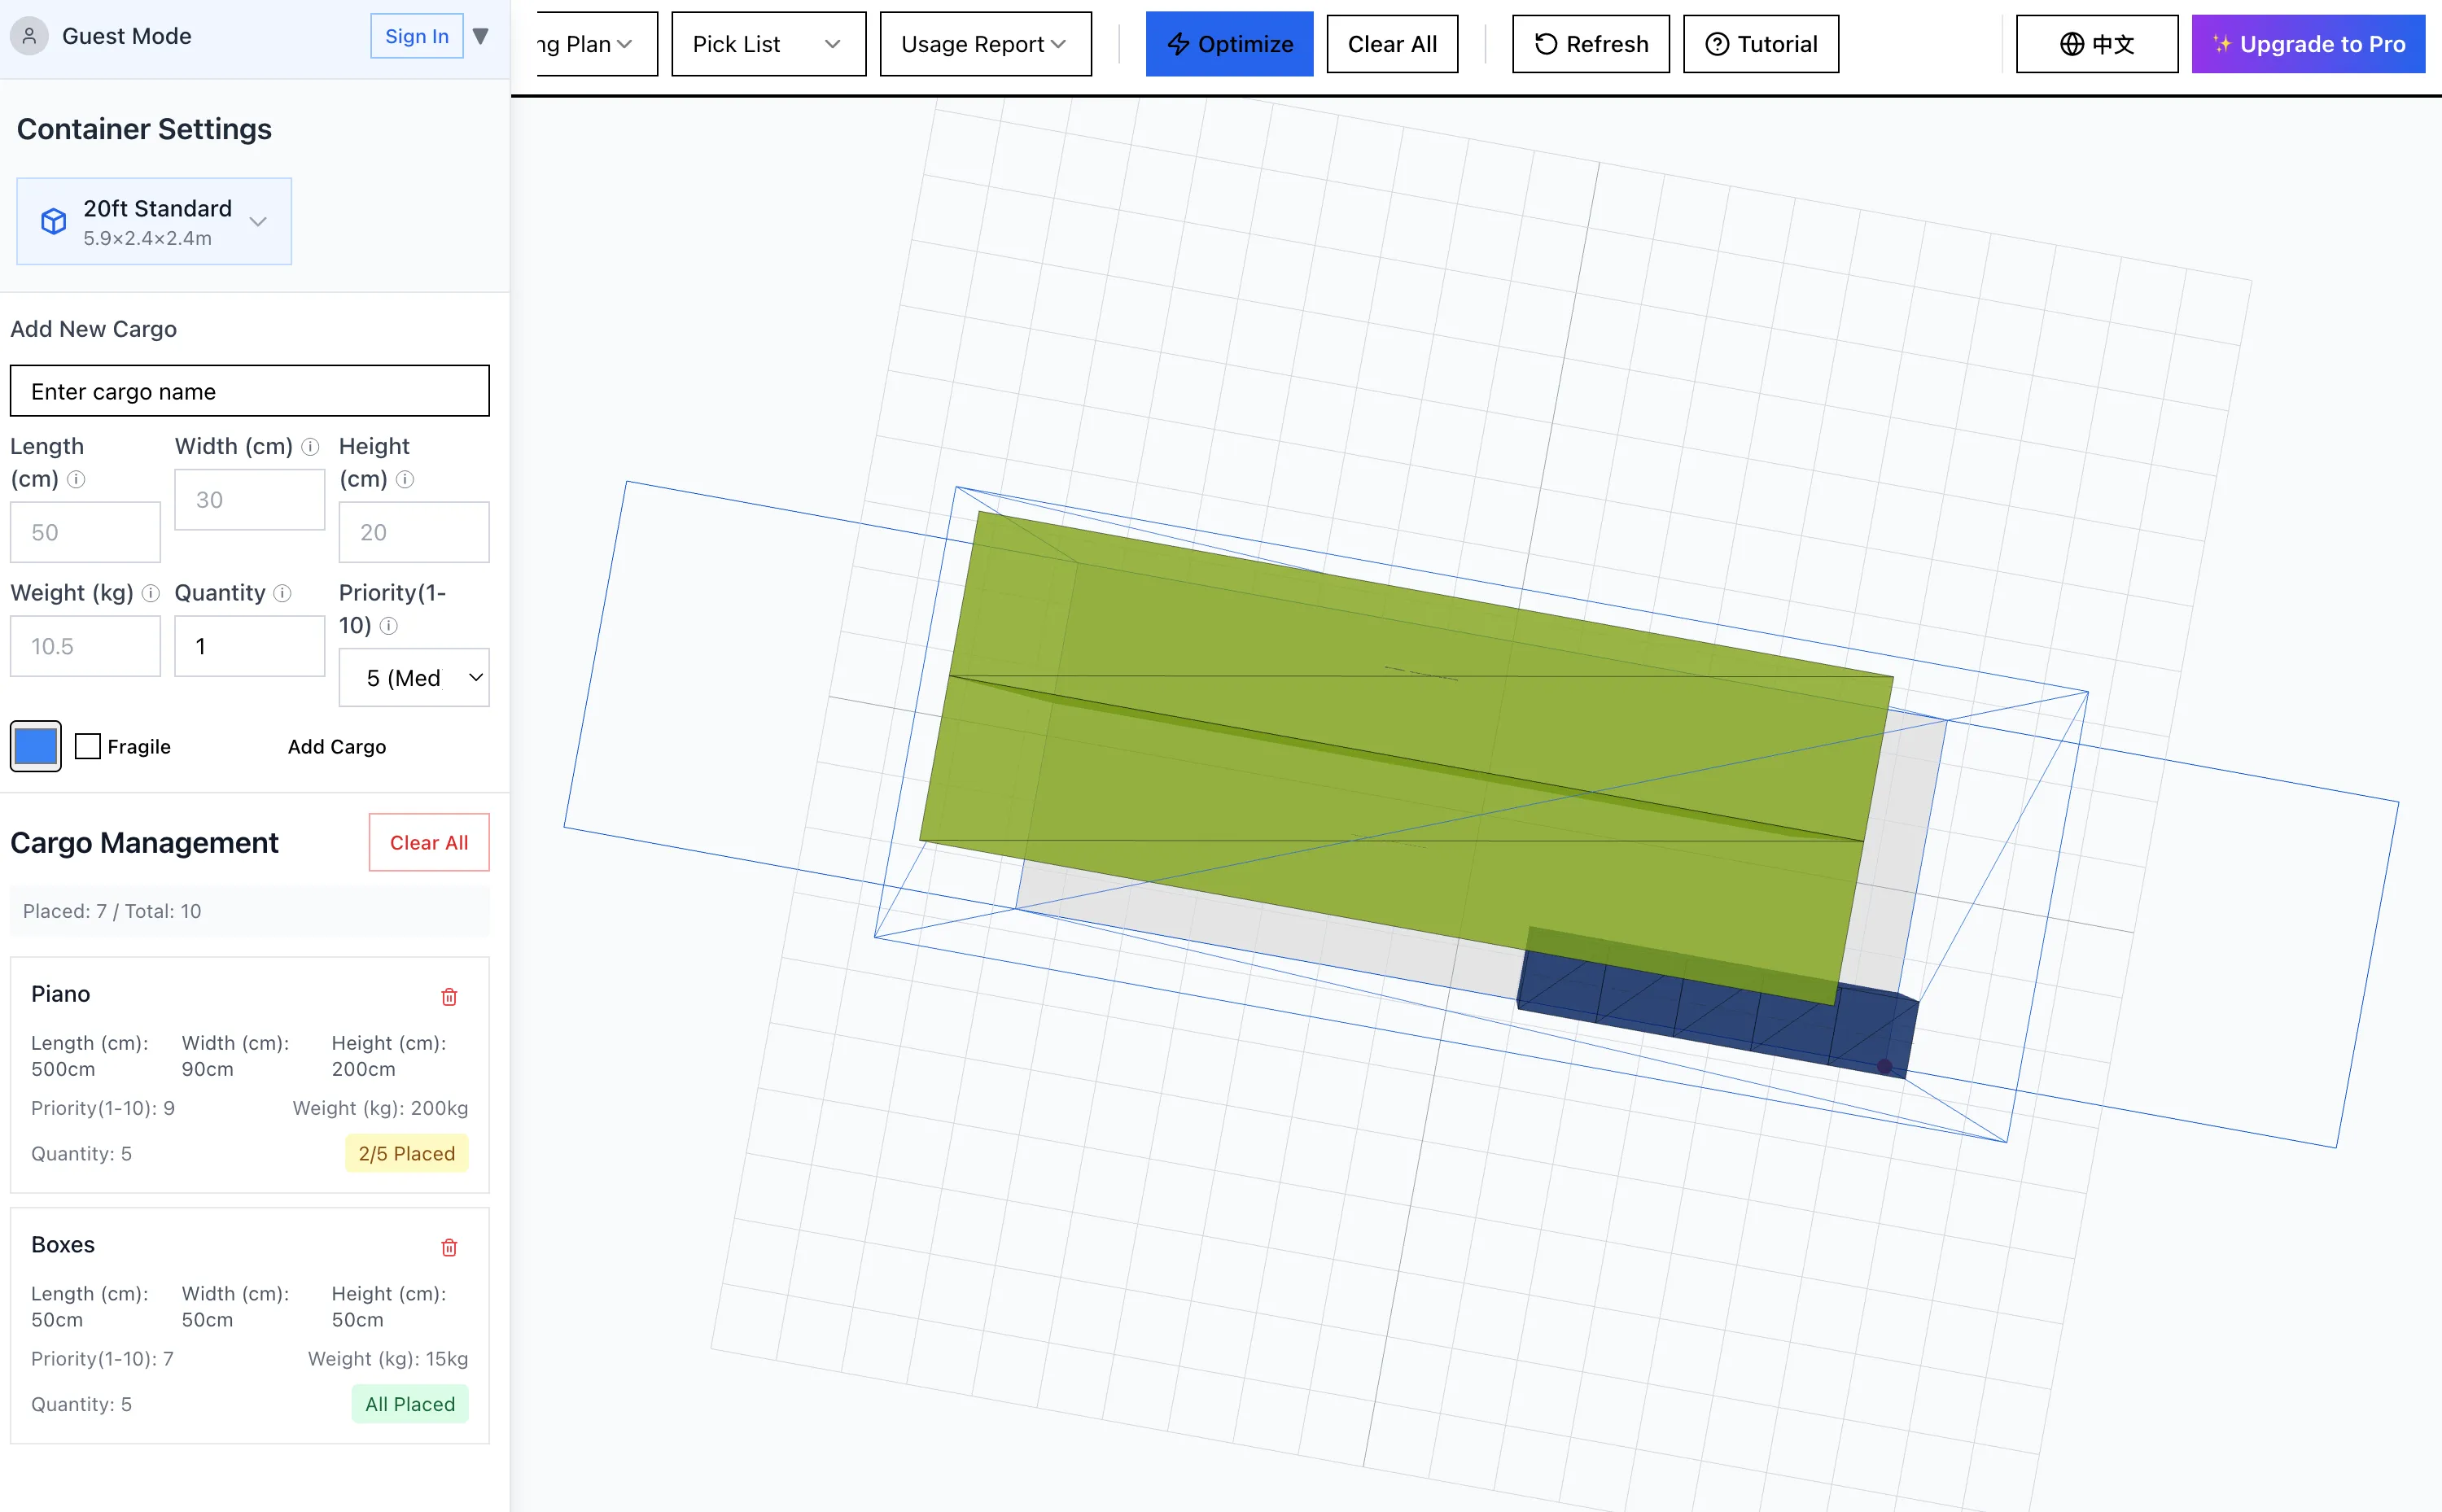Open the Priority level dropdown showing 5 (Med)
2442x1512 pixels.
click(x=414, y=677)
